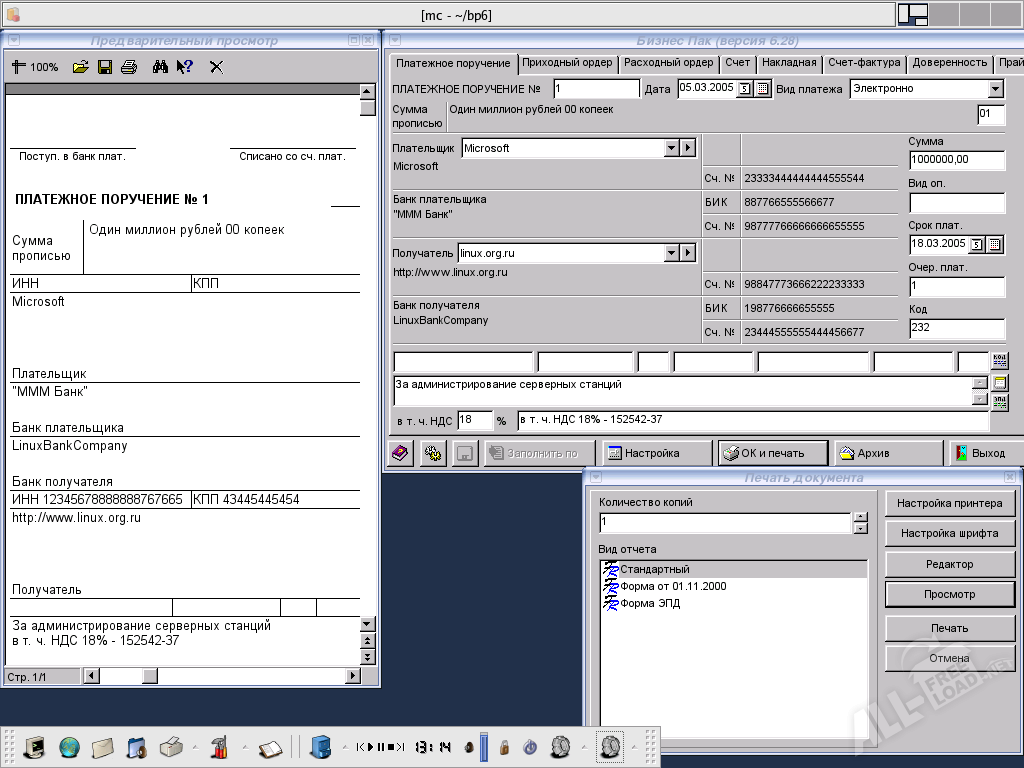Switch to the Приходный ордер tab
The height and width of the screenshot is (768, 1024).
(567, 62)
